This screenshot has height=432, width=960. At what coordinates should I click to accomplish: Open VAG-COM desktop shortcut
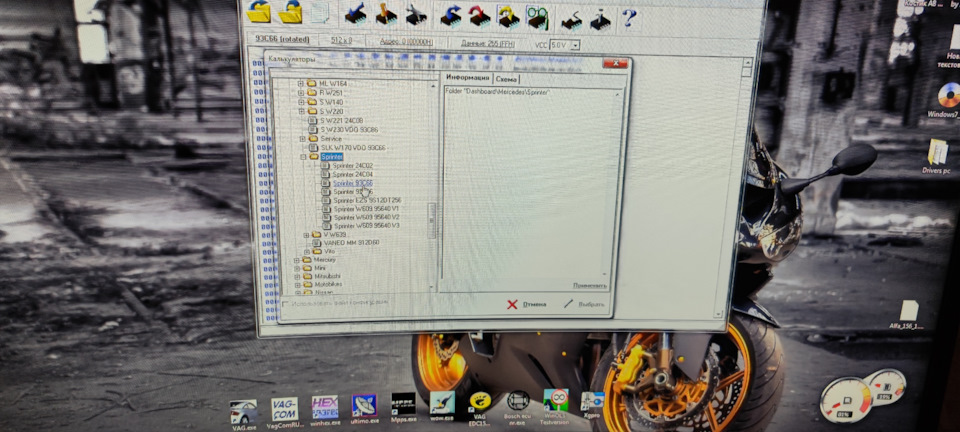coord(285,414)
